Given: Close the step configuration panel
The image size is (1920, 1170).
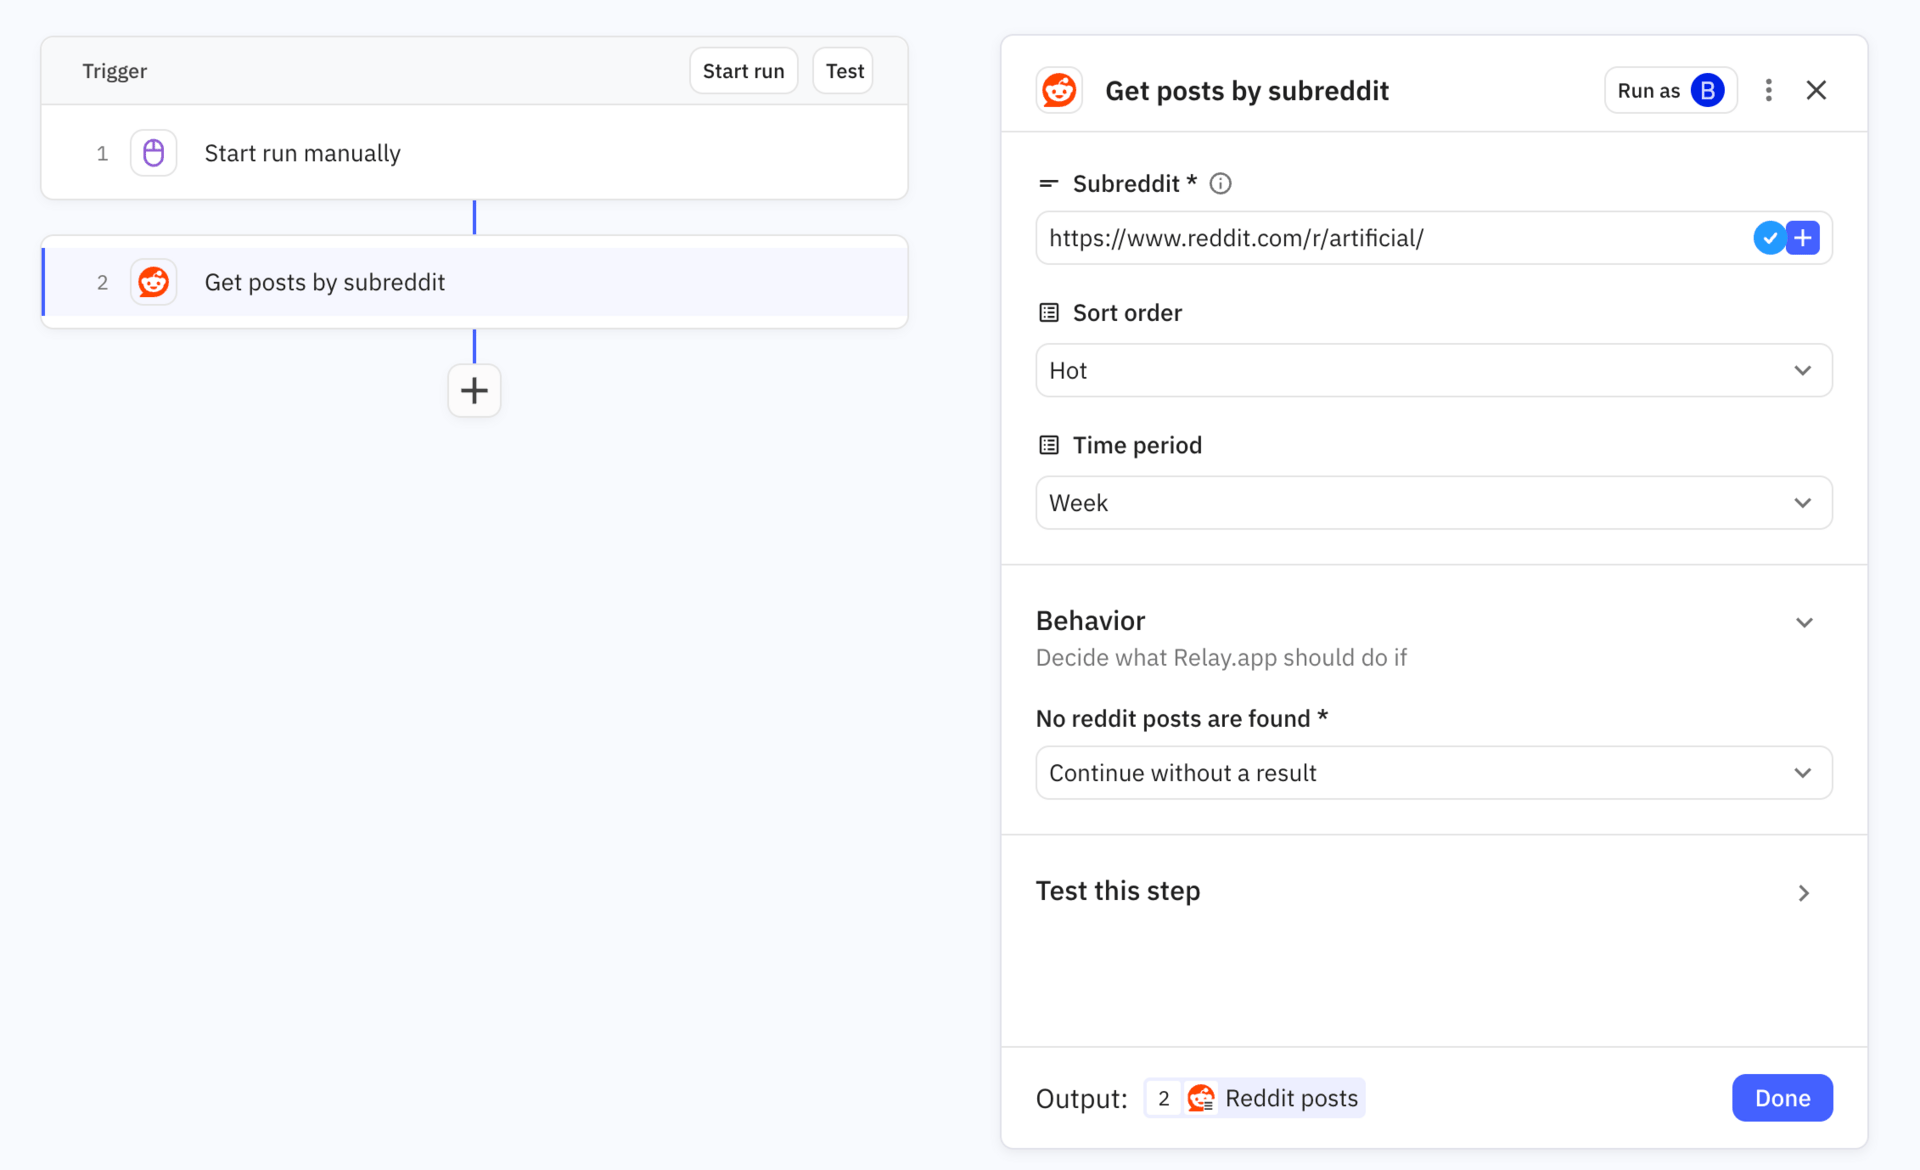Looking at the screenshot, I should 1816,90.
